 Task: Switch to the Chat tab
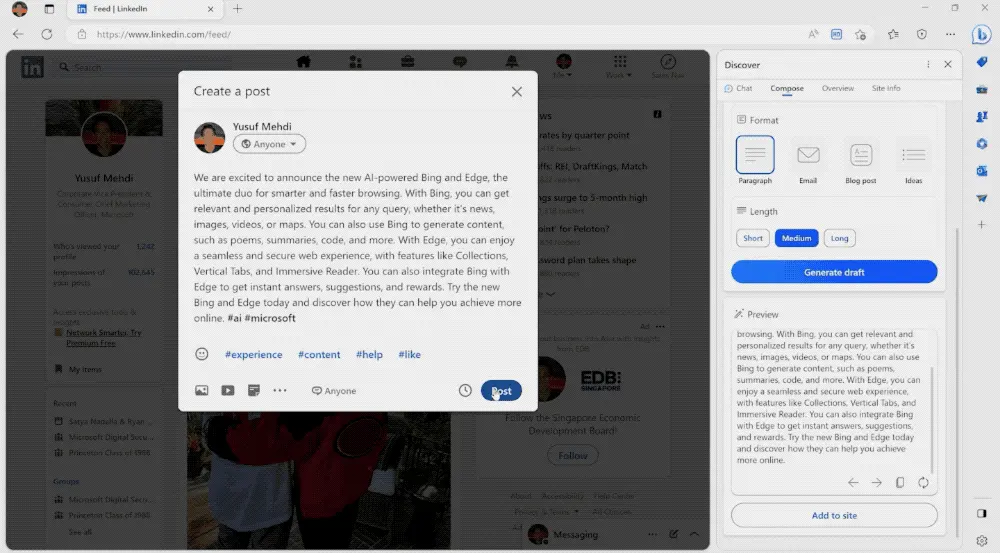pyautogui.click(x=739, y=88)
